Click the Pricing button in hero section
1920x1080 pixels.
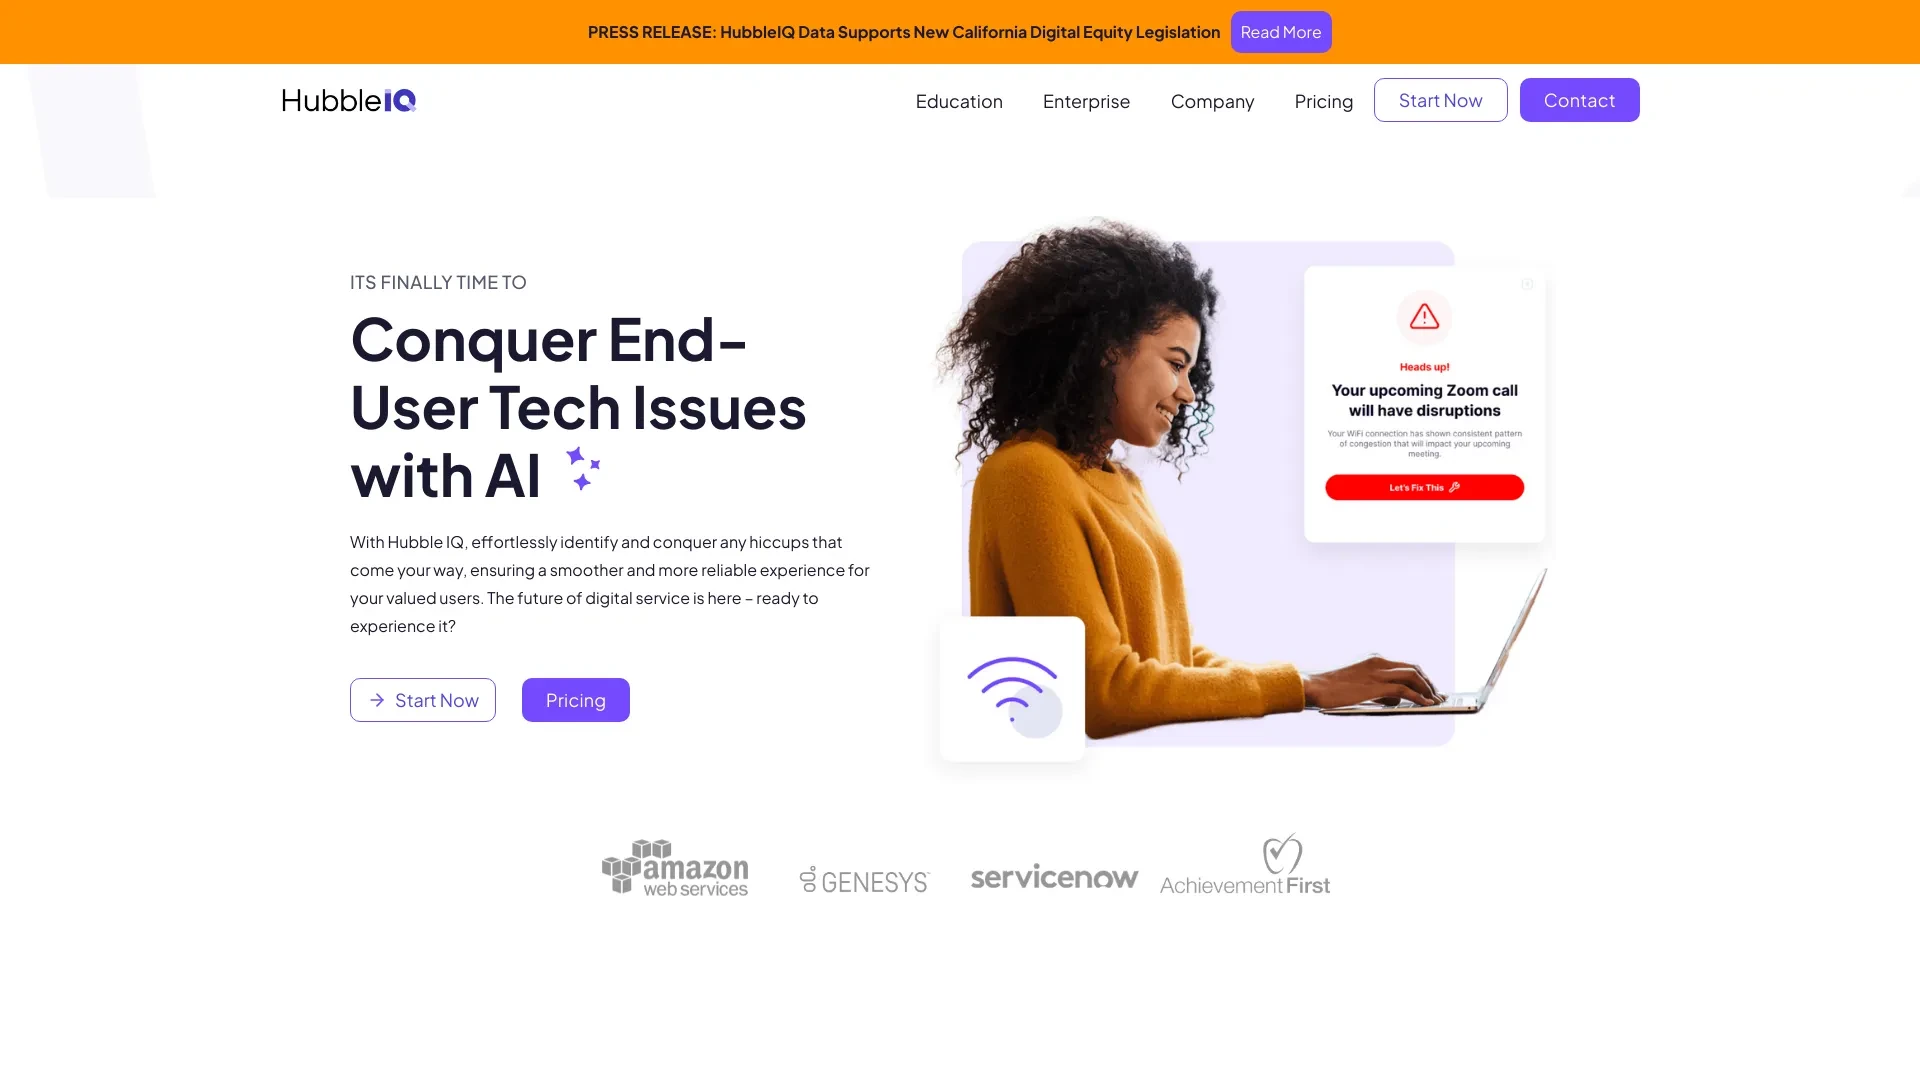(575, 699)
